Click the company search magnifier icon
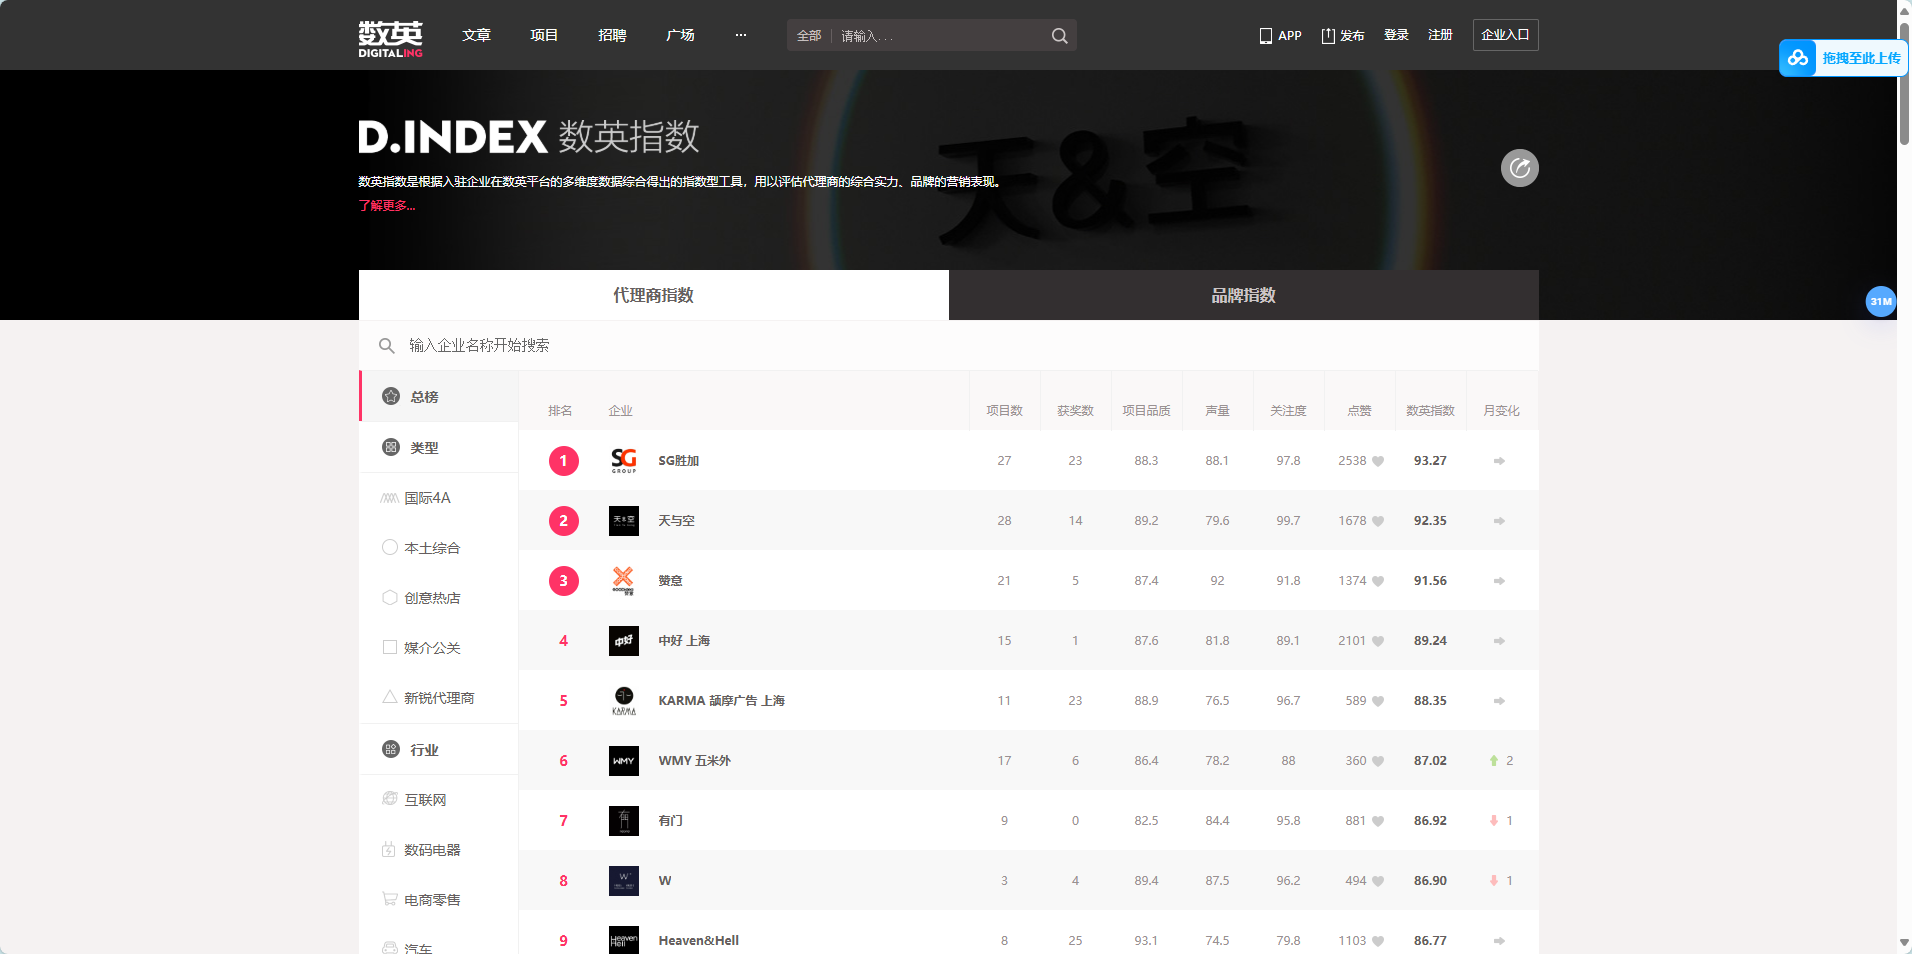This screenshot has height=954, width=1912. 386,346
